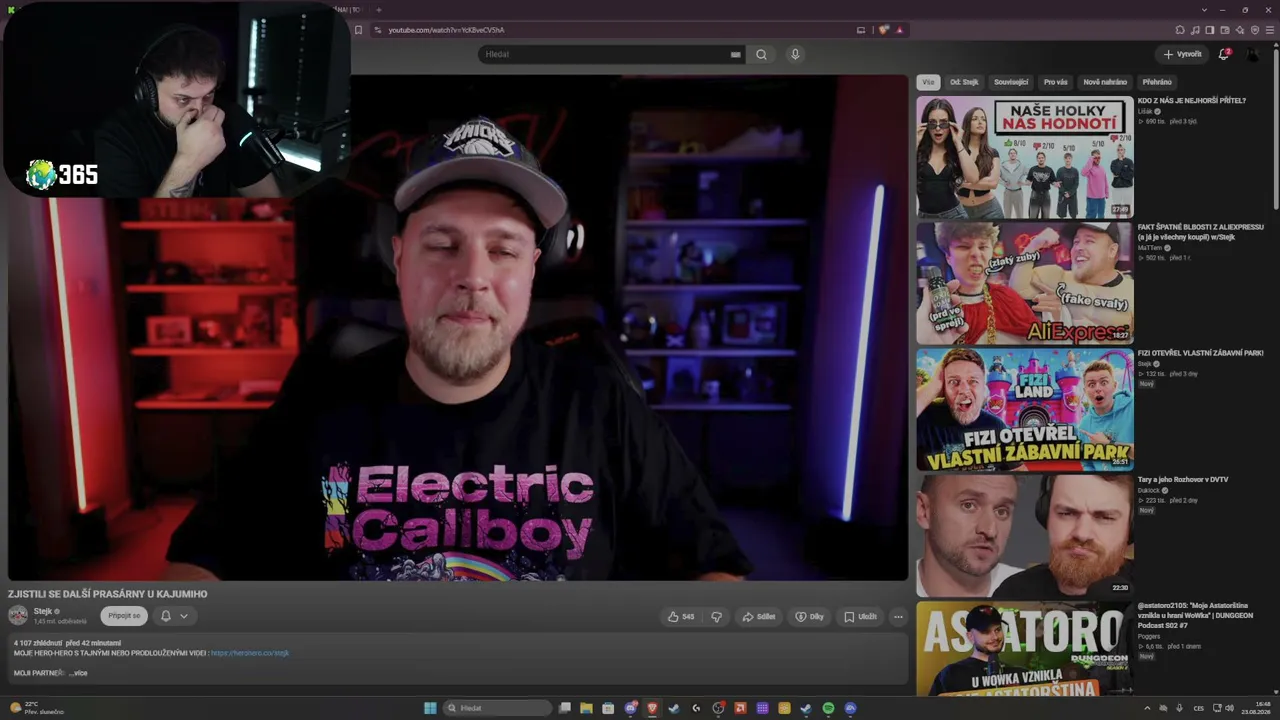Click the browser address bar URL
The width and height of the screenshot is (1280, 720).
446,30
